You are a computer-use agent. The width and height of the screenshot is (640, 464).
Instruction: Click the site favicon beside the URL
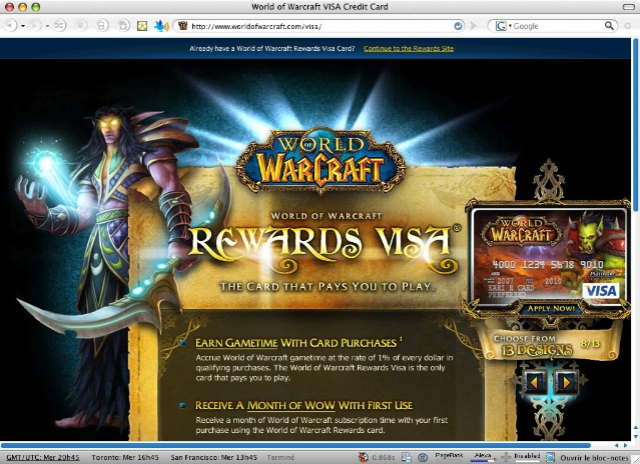pos(182,25)
